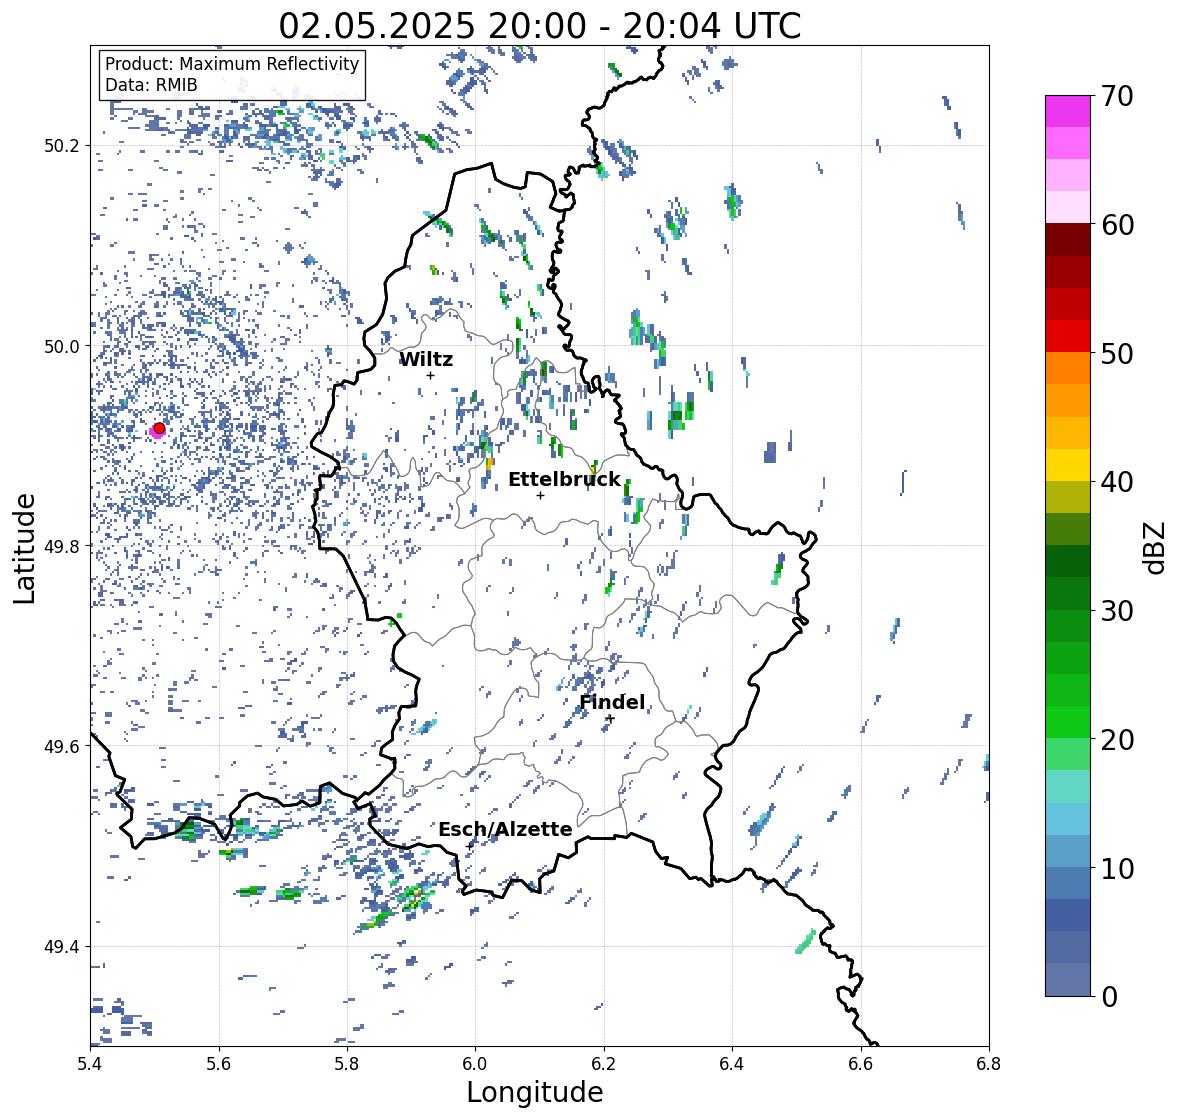
Task: Click the Ettelbruck city label
Action: [x=564, y=480]
